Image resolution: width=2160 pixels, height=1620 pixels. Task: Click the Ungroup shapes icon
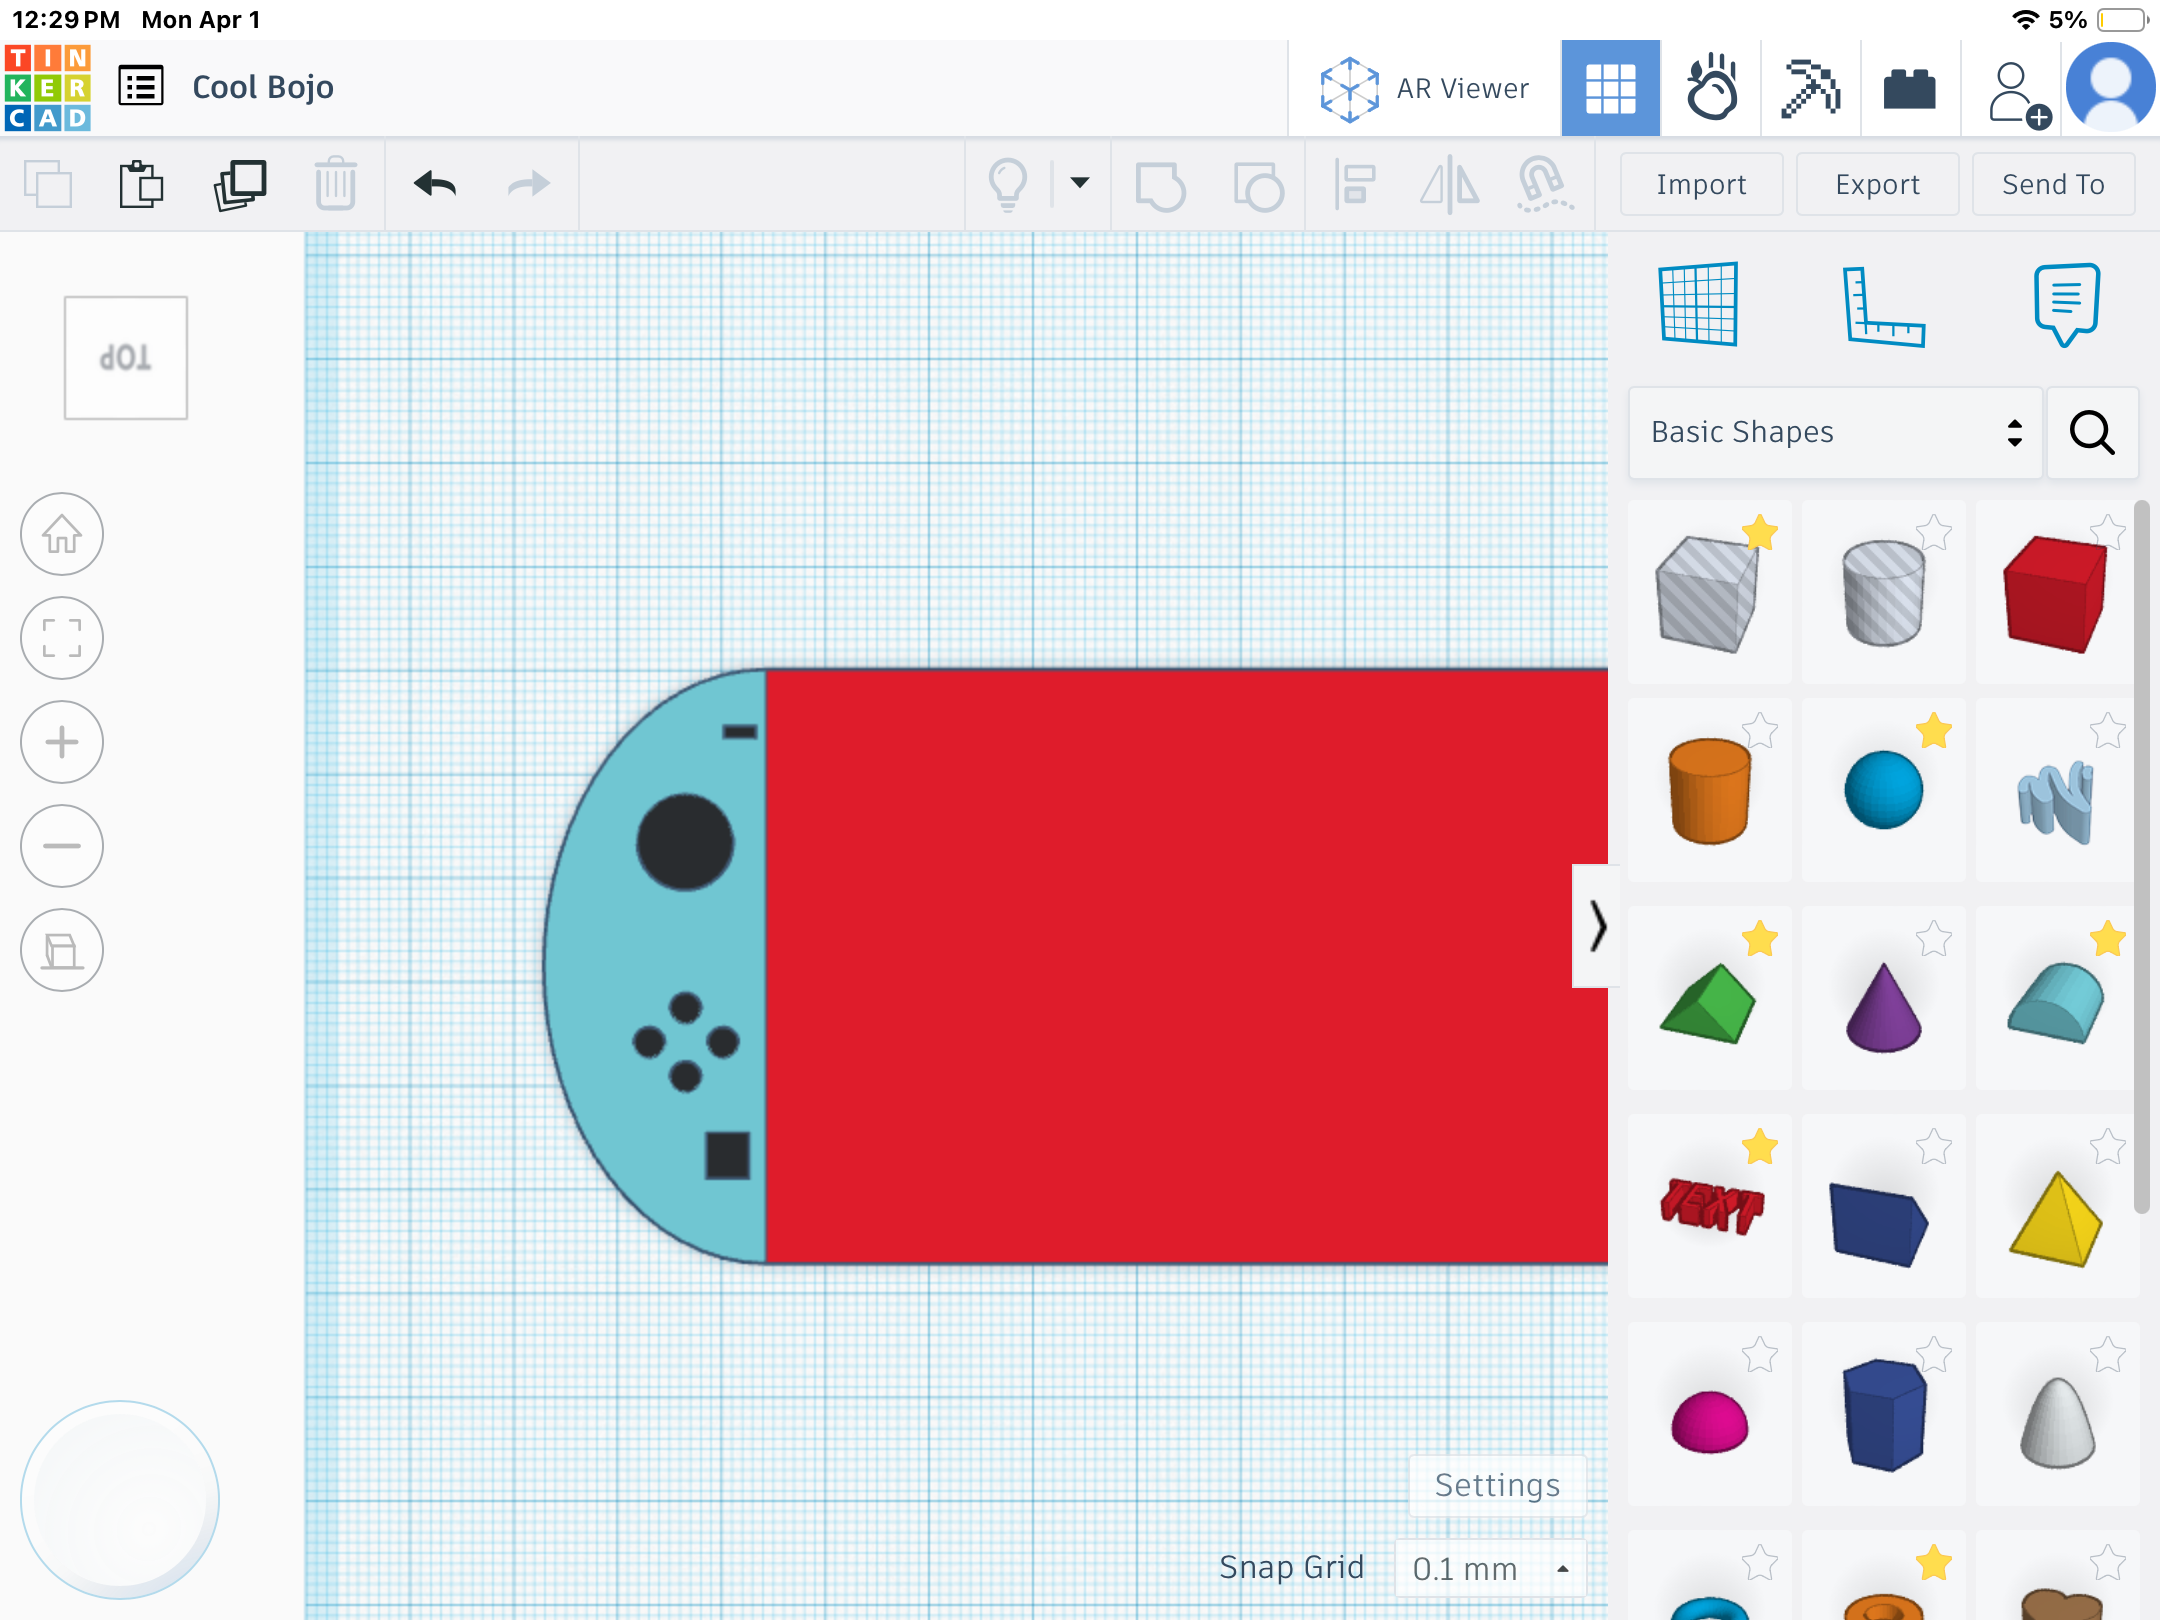1258,186
